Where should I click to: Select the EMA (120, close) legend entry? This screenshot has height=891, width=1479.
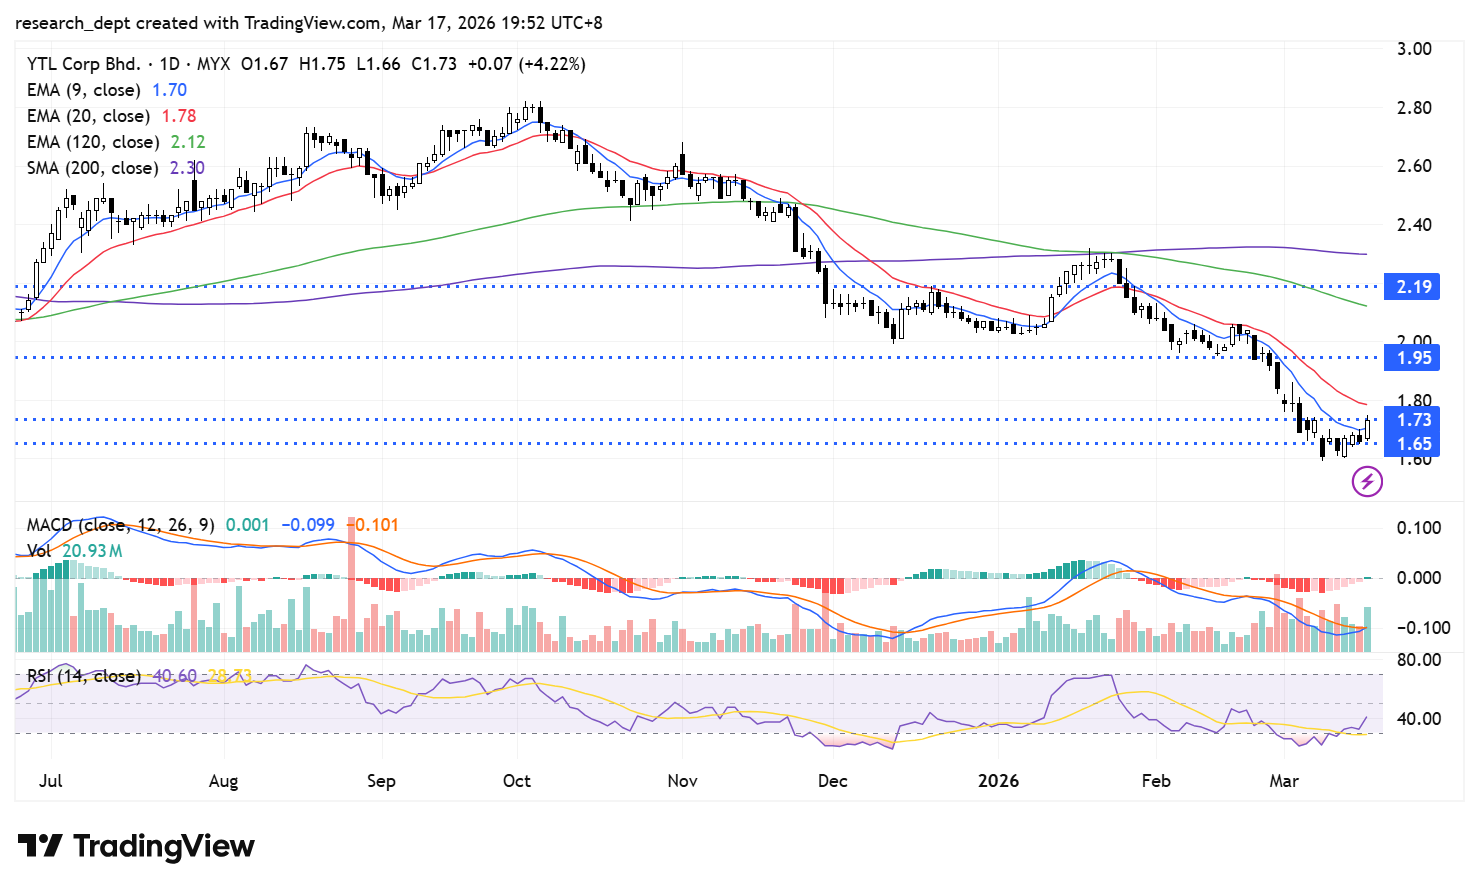tap(93, 142)
